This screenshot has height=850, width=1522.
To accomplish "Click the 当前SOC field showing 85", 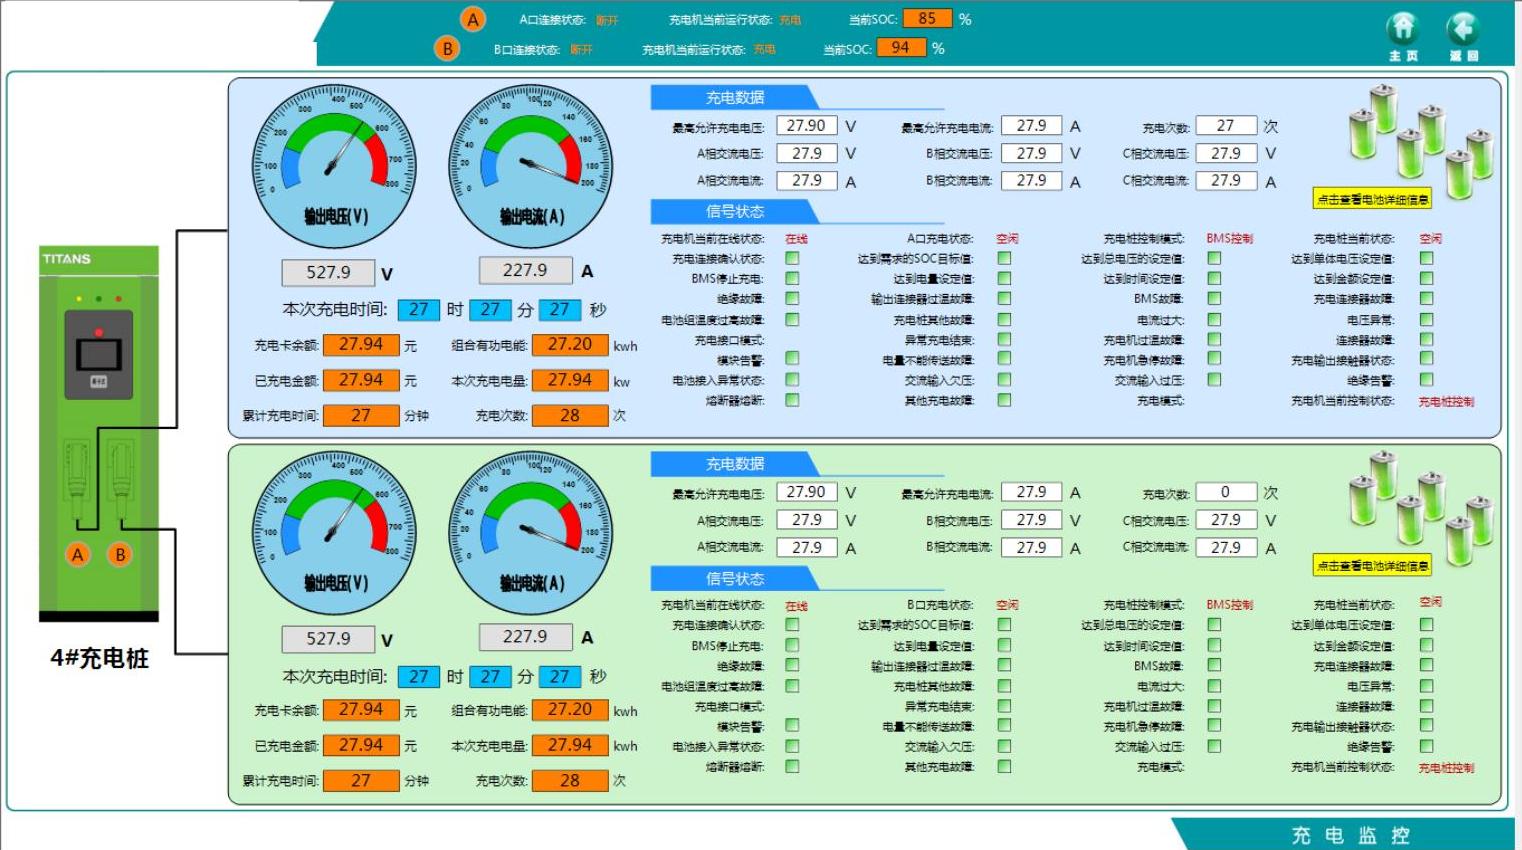I will [927, 19].
